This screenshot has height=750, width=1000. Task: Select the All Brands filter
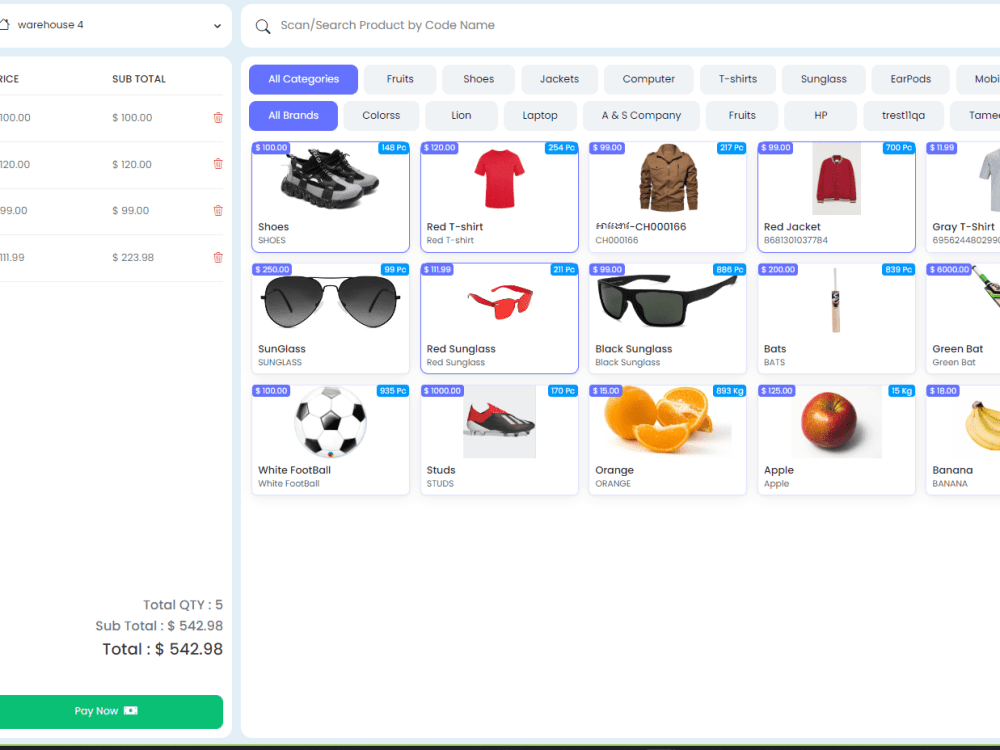pyautogui.click(x=293, y=115)
